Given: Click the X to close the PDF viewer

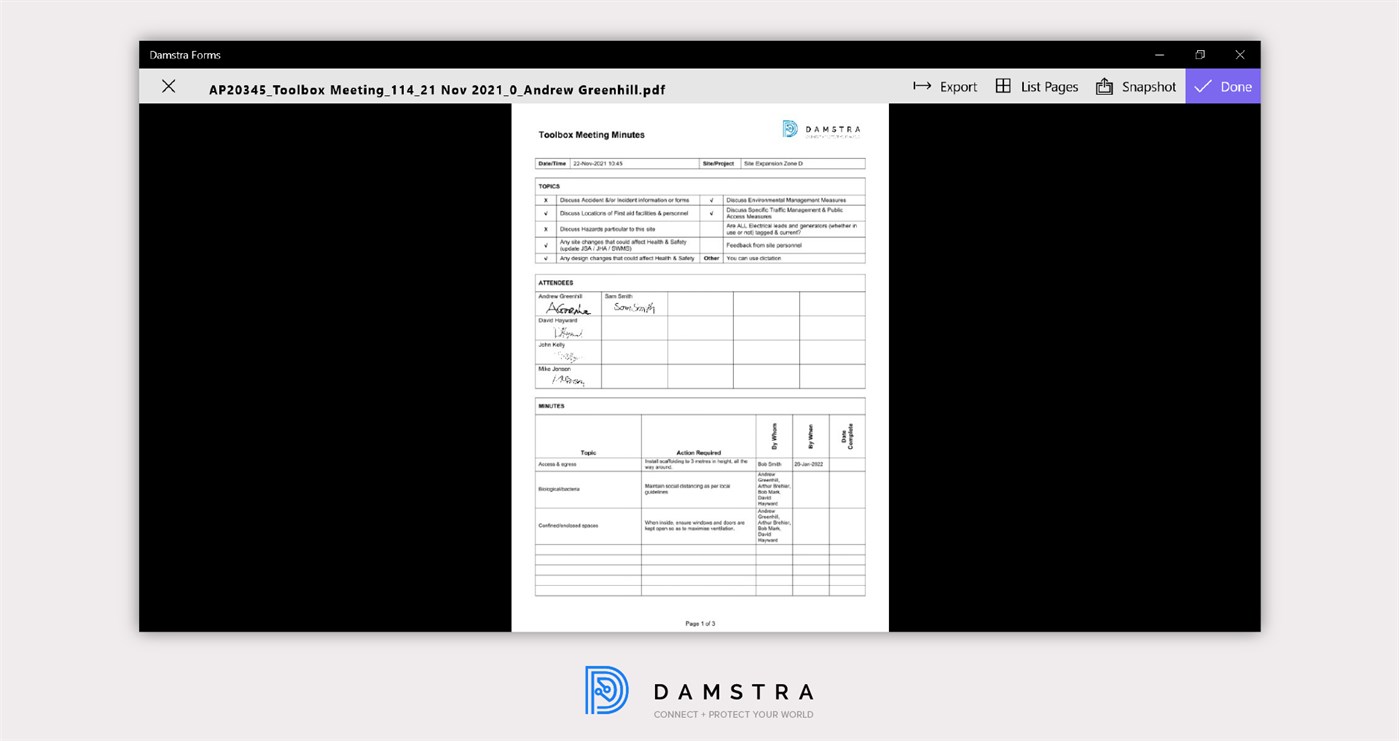Looking at the screenshot, I should (168, 86).
